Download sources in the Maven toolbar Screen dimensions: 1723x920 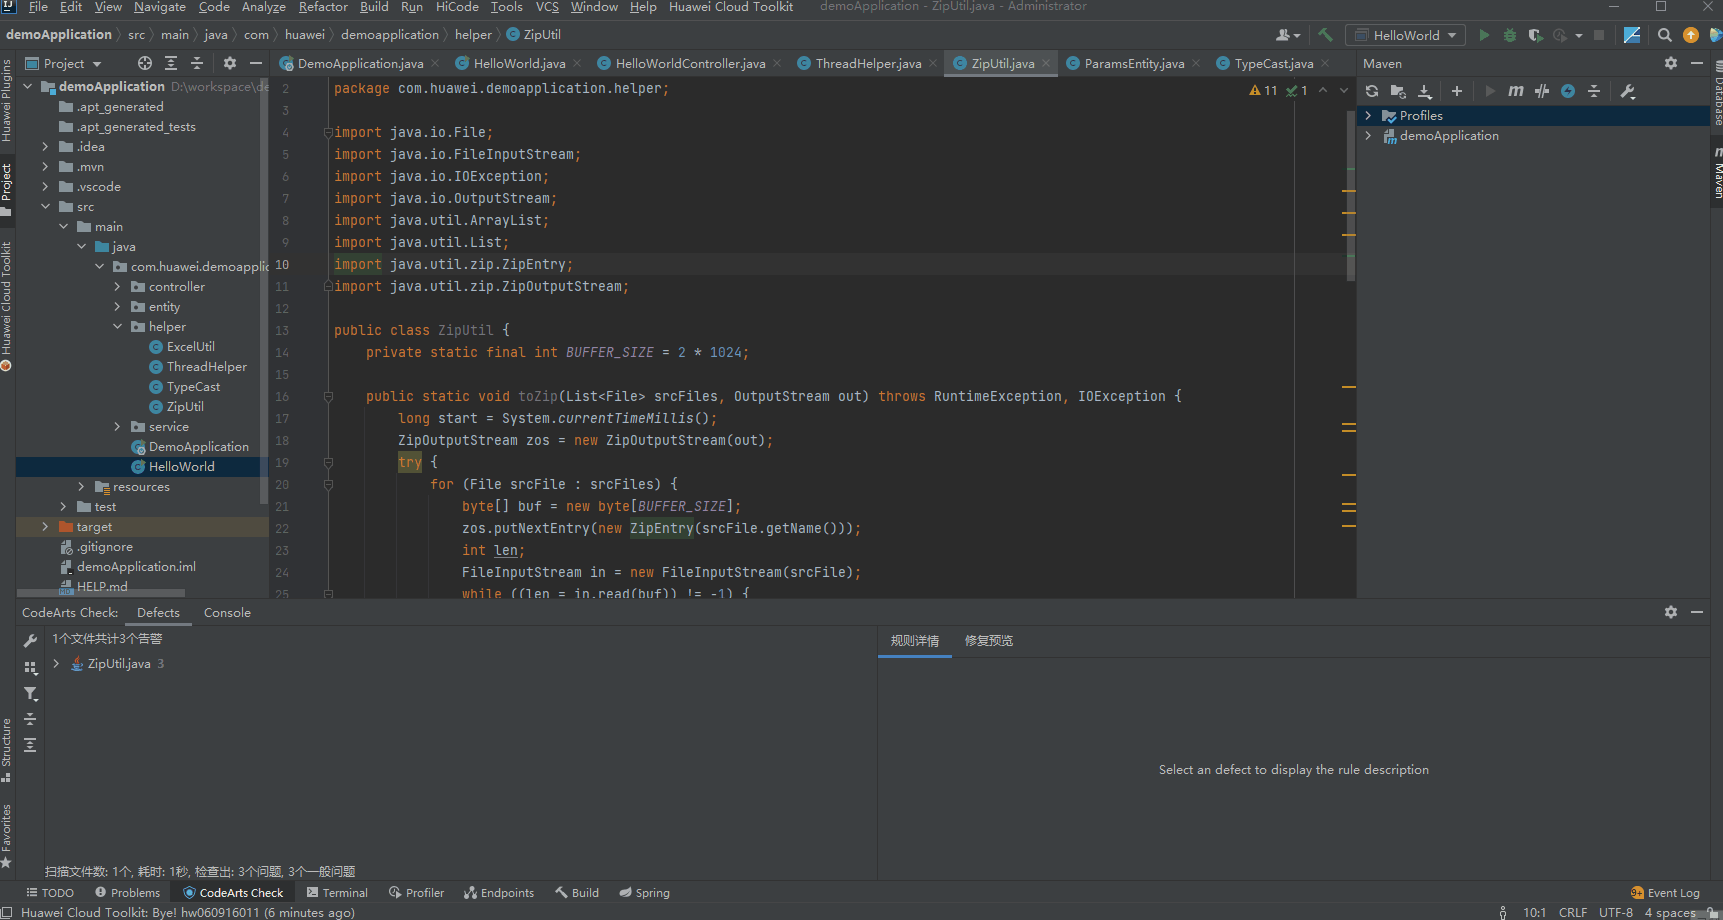click(1425, 90)
